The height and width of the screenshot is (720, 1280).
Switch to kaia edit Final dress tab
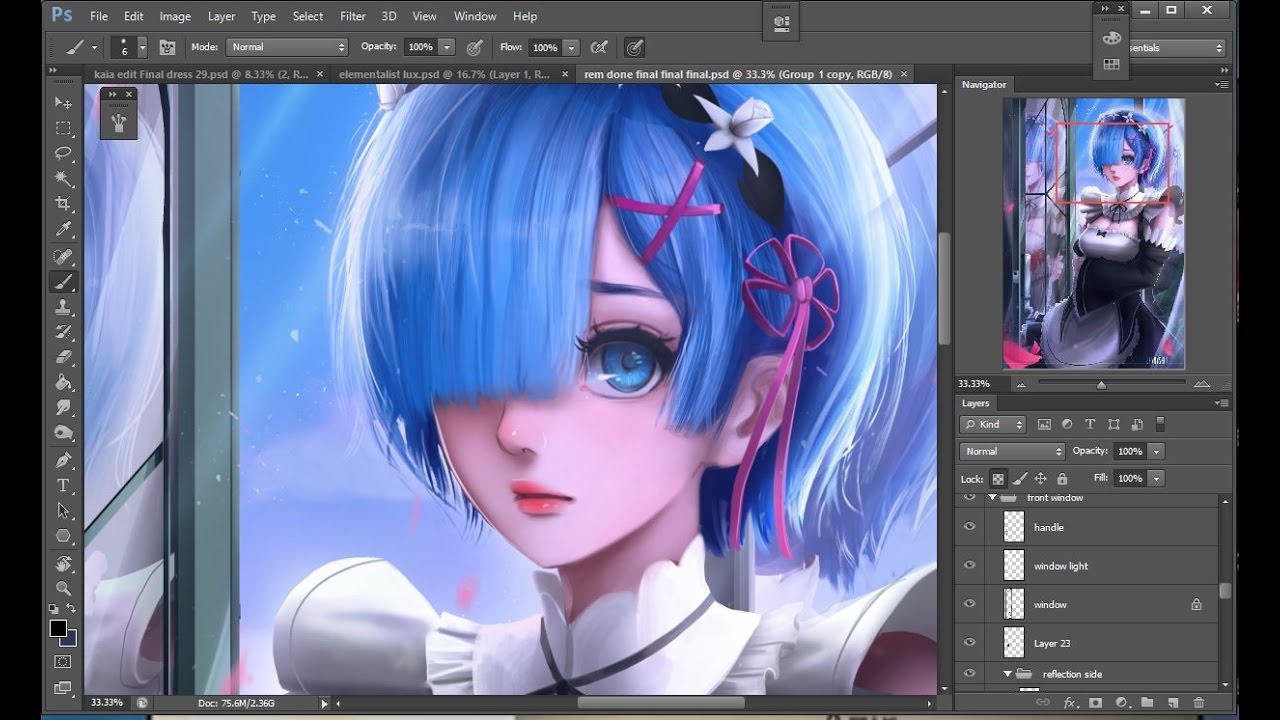coord(202,74)
